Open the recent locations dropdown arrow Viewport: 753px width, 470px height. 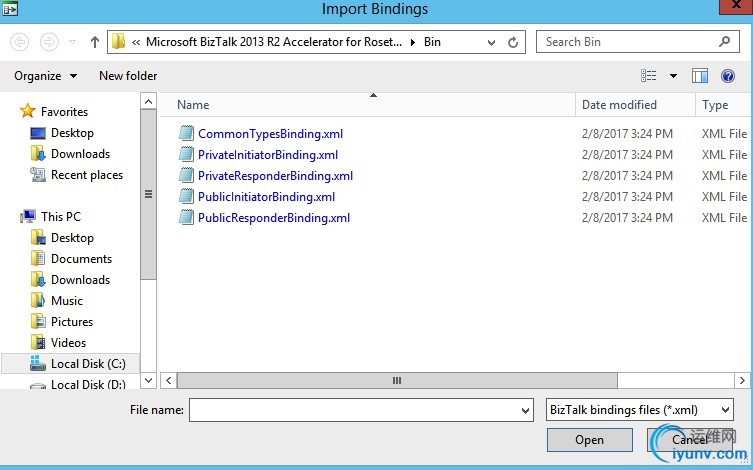click(73, 42)
